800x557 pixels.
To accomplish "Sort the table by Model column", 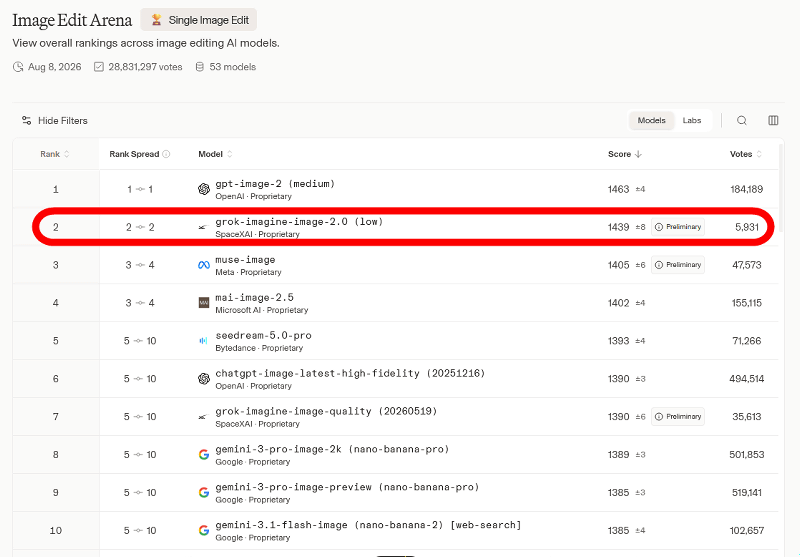I will pos(215,154).
